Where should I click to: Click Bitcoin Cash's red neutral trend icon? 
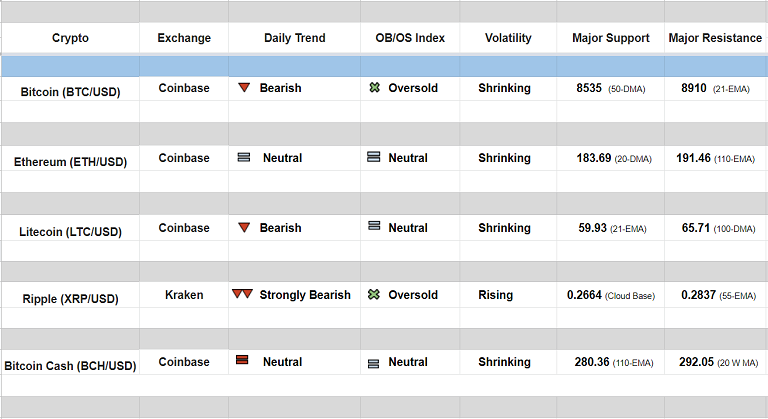point(242,361)
